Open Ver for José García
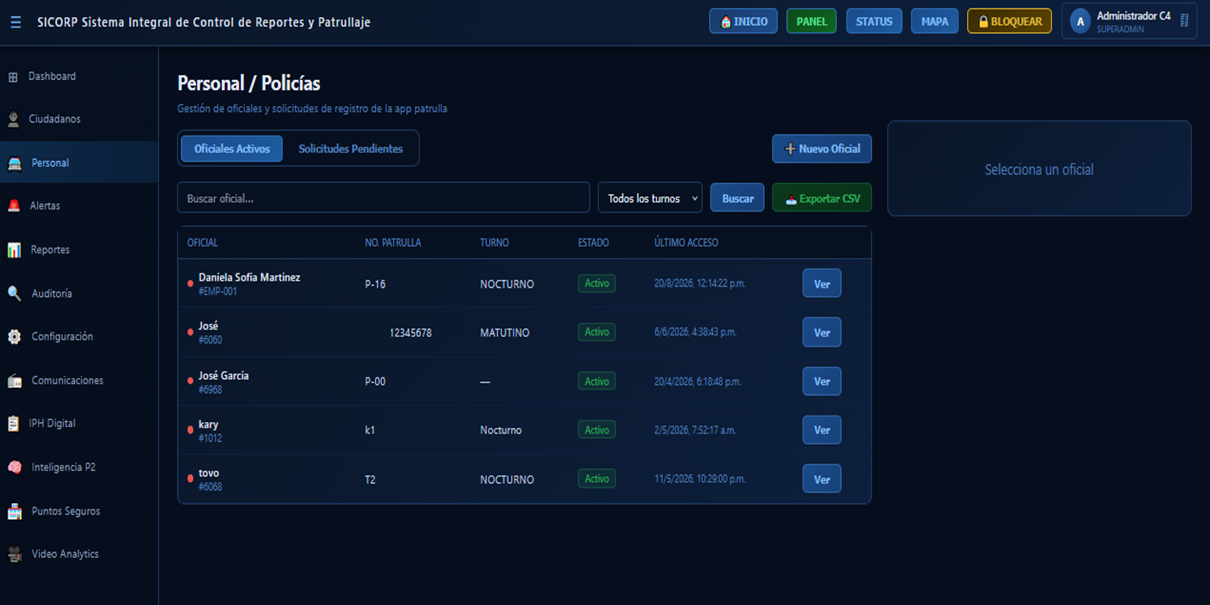 pyautogui.click(x=822, y=381)
